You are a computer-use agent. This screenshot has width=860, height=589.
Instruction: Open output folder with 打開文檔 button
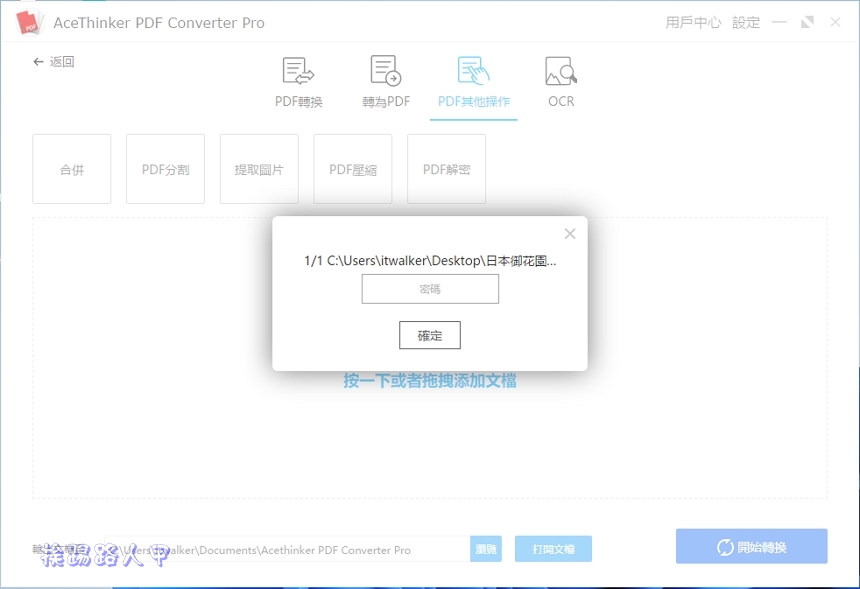(553, 549)
